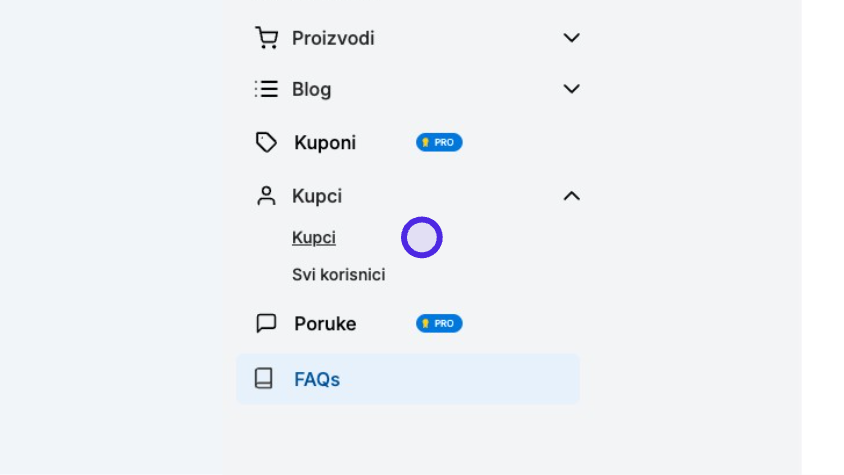Click the PRO badge beside Kuponi
Image resolution: width=844 pixels, height=475 pixels.
click(439, 142)
